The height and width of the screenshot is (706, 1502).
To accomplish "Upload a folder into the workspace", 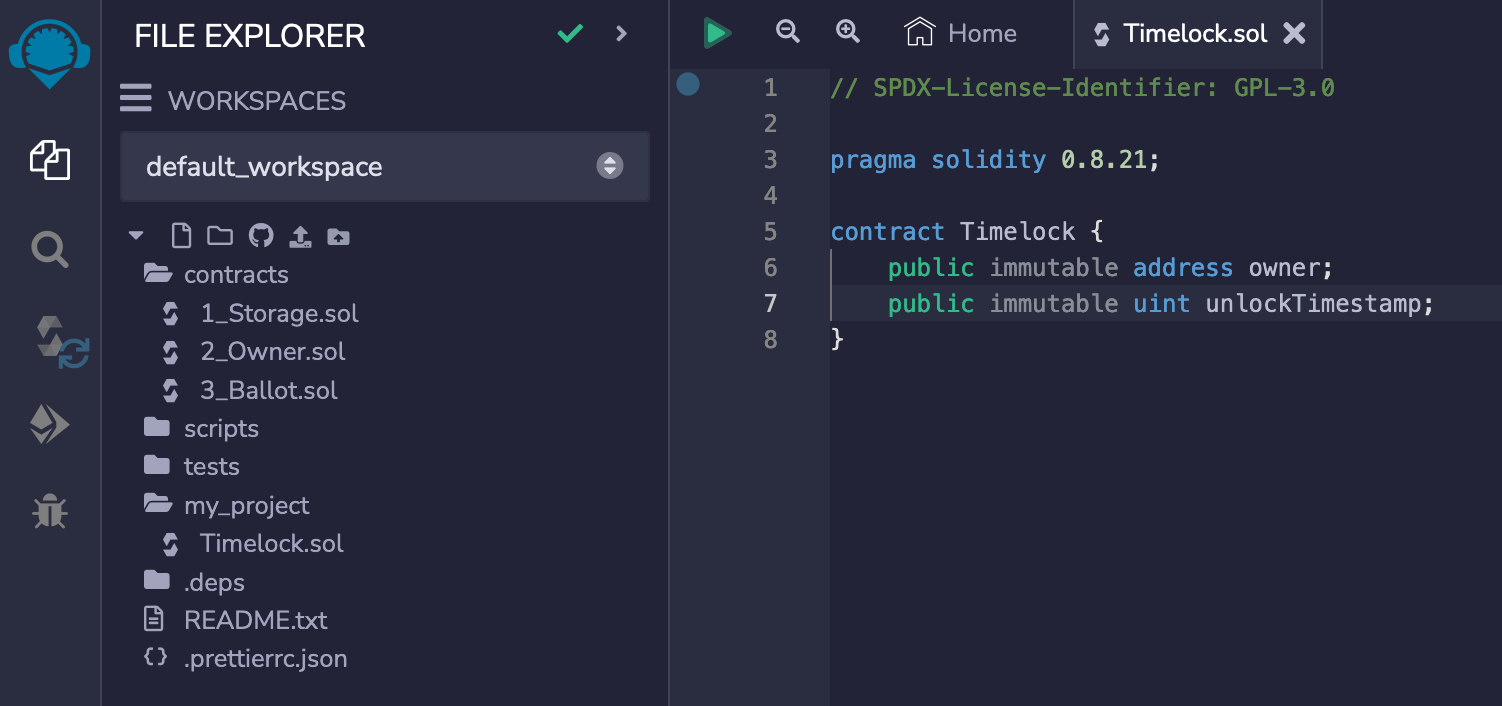I will coord(339,235).
